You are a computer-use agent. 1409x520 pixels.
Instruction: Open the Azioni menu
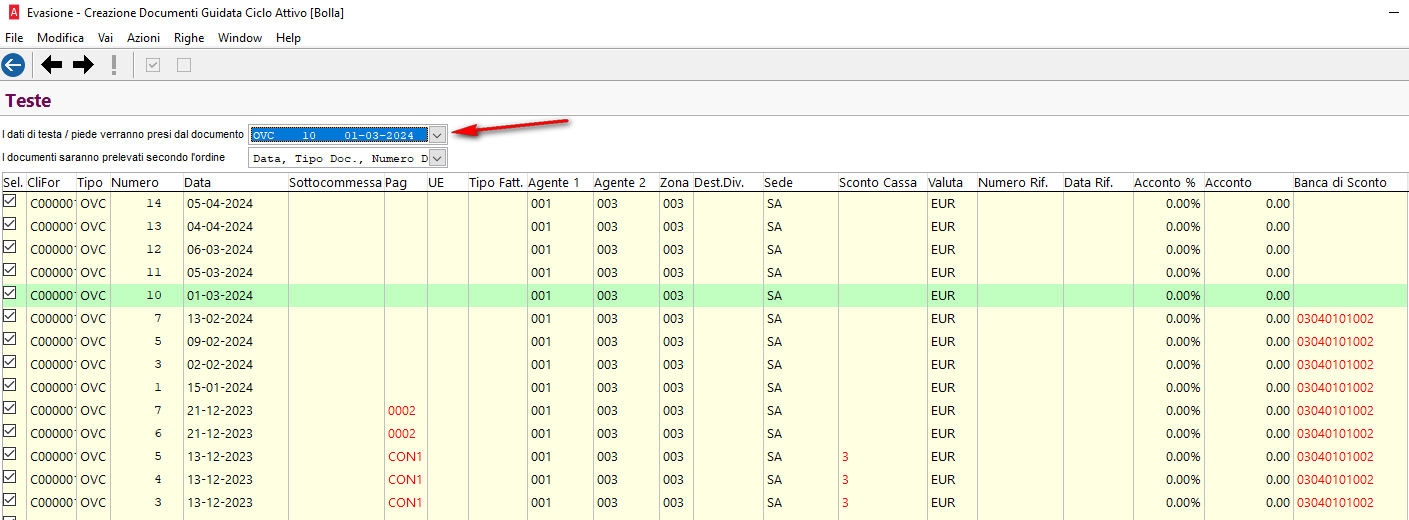pos(144,38)
